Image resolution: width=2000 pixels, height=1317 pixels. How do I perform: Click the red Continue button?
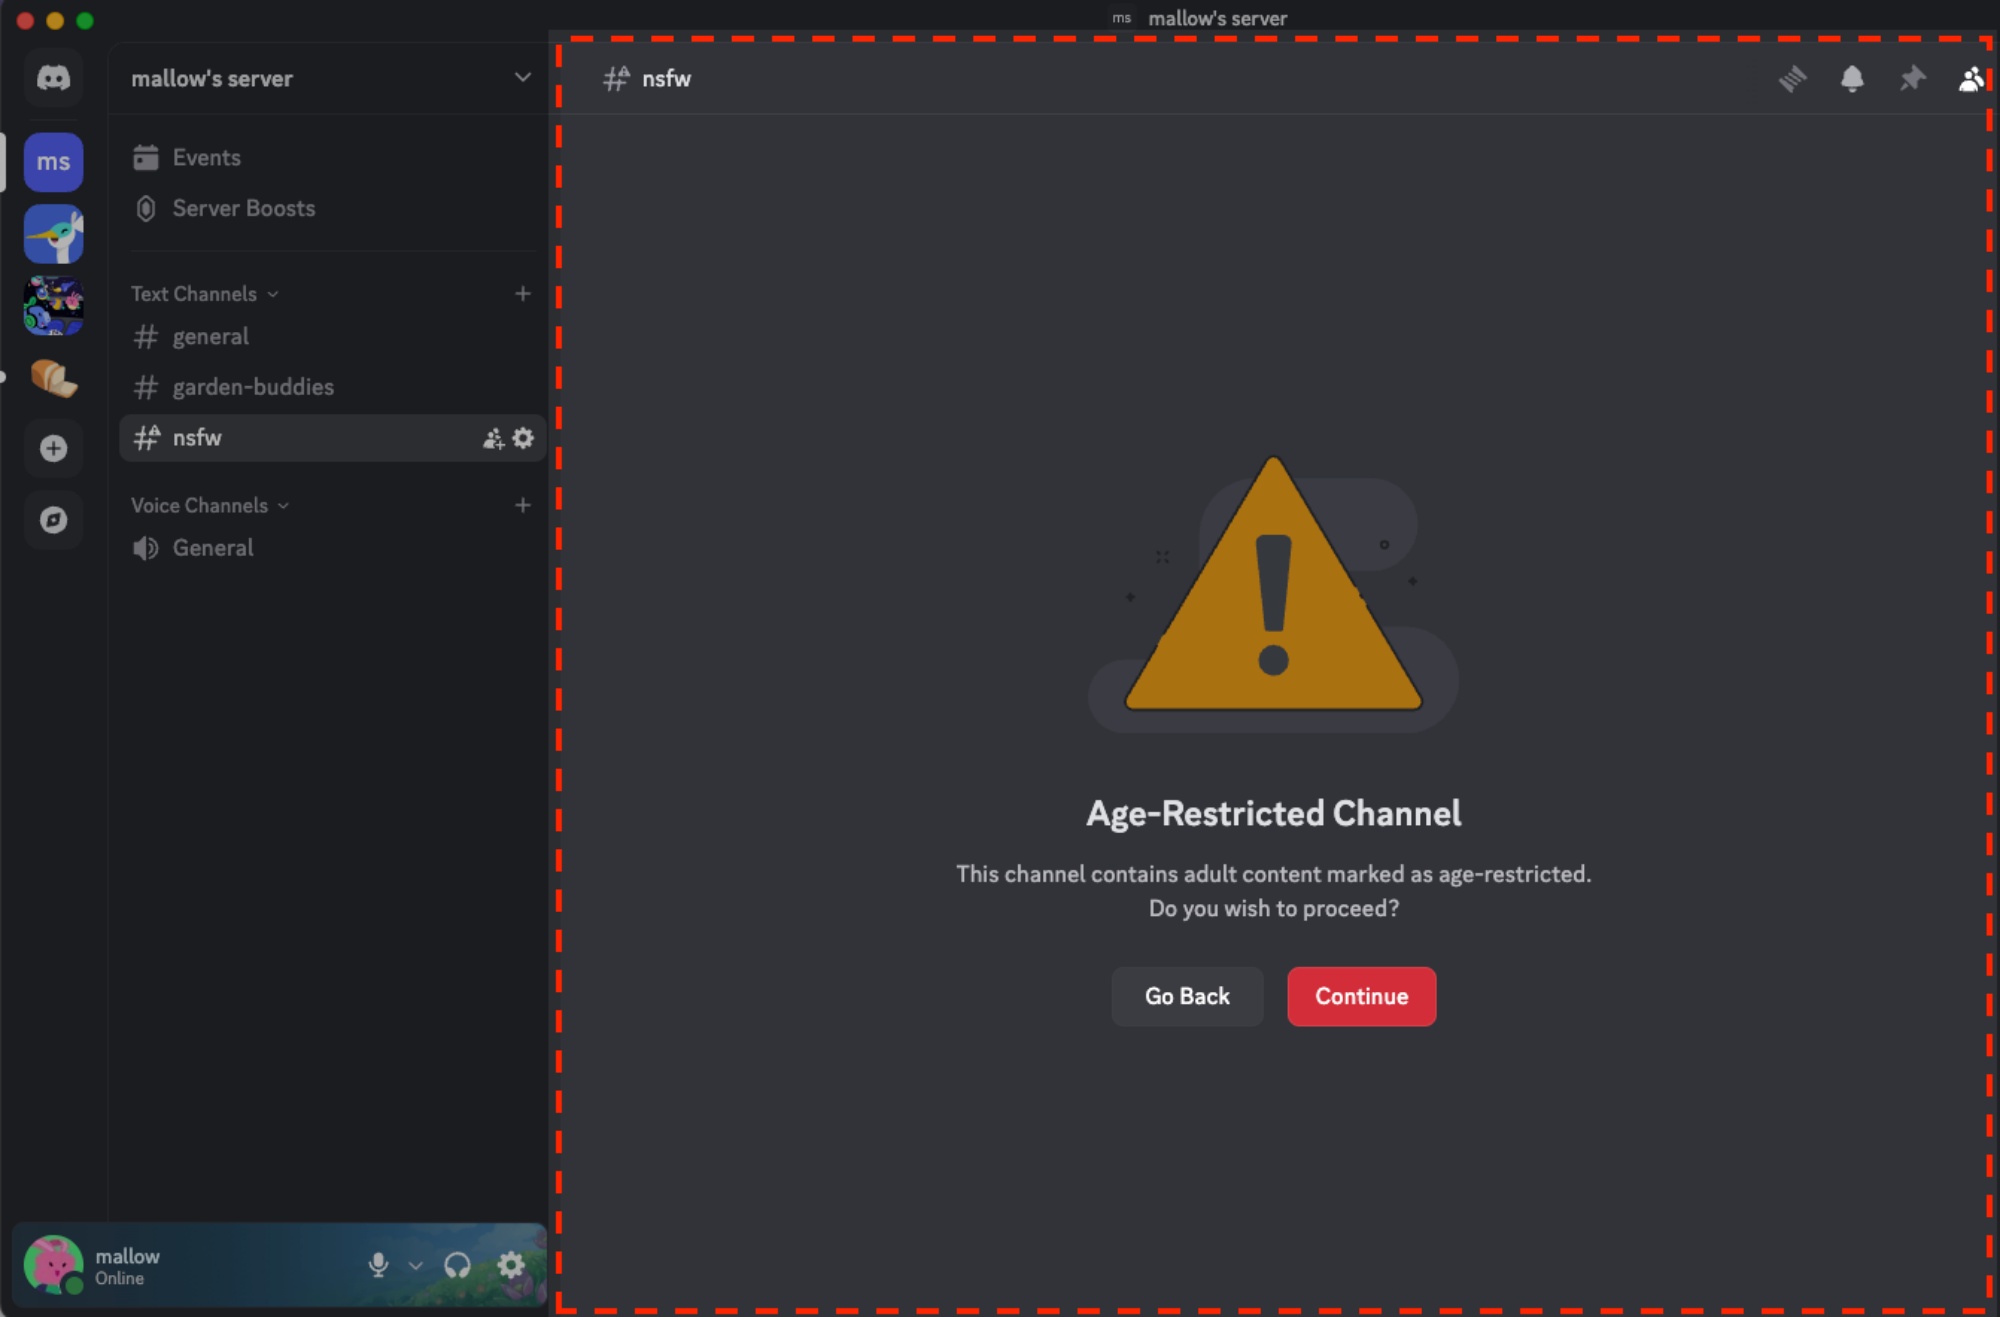pyautogui.click(x=1361, y=996)
